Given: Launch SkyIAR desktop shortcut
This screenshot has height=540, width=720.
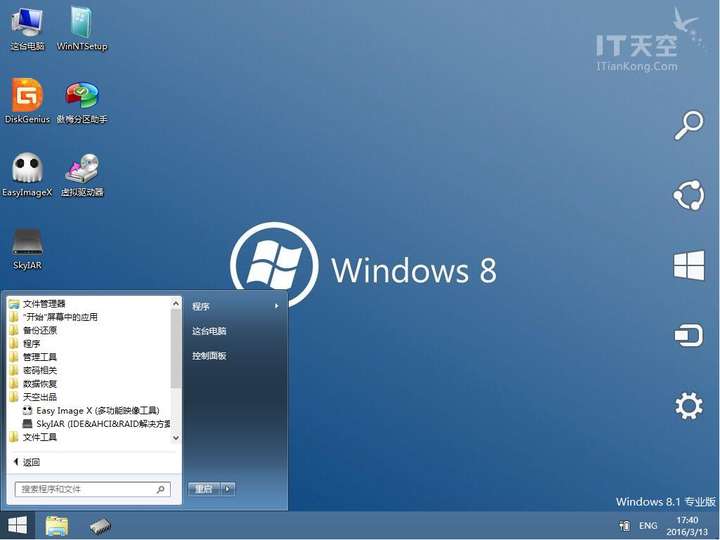Looking at the screenshot, I should (x=27, y=248).
